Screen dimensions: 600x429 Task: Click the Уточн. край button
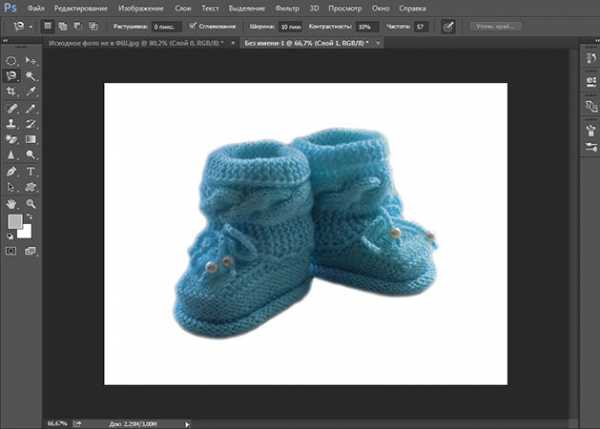(x=495, y=25)
